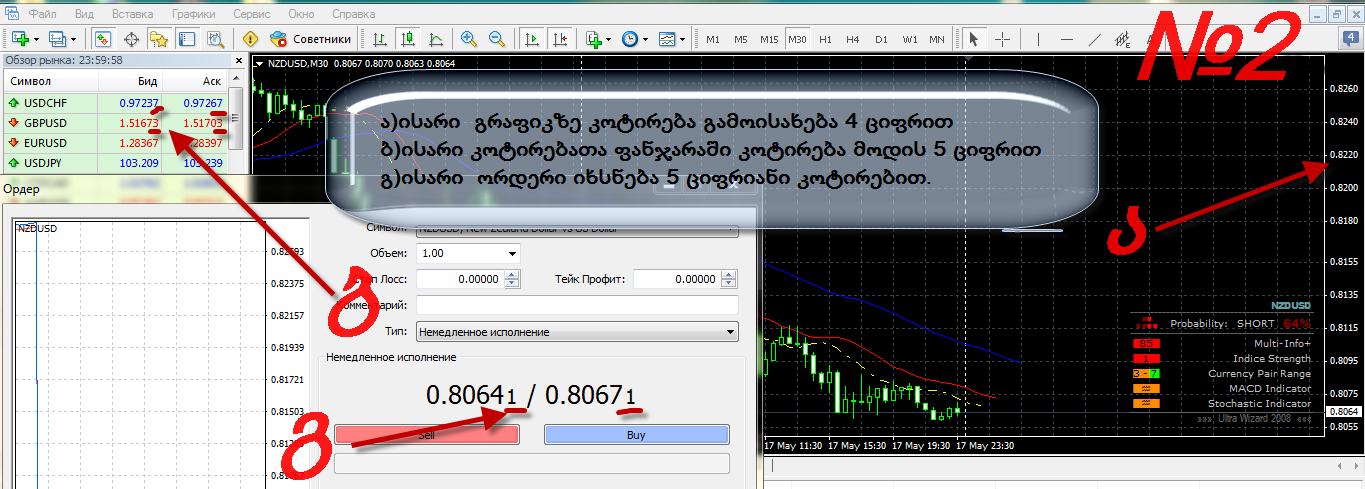Open the chart templates dropdown arrow
Image resolution: width=1365 pixels, height=489 pixels.
tap(682, 39)
